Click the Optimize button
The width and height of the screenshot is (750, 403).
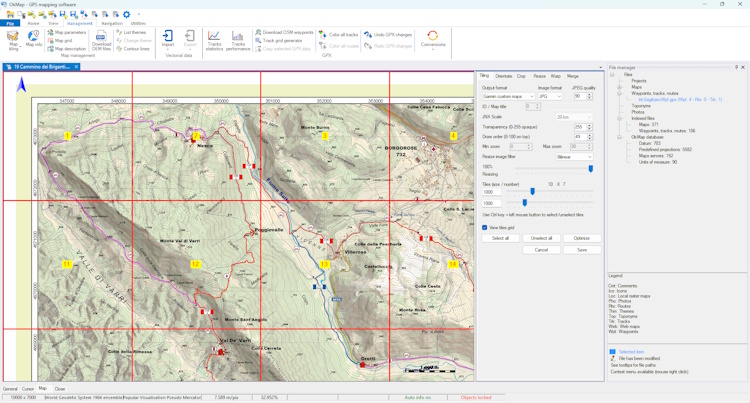click(x=582, y=238)
